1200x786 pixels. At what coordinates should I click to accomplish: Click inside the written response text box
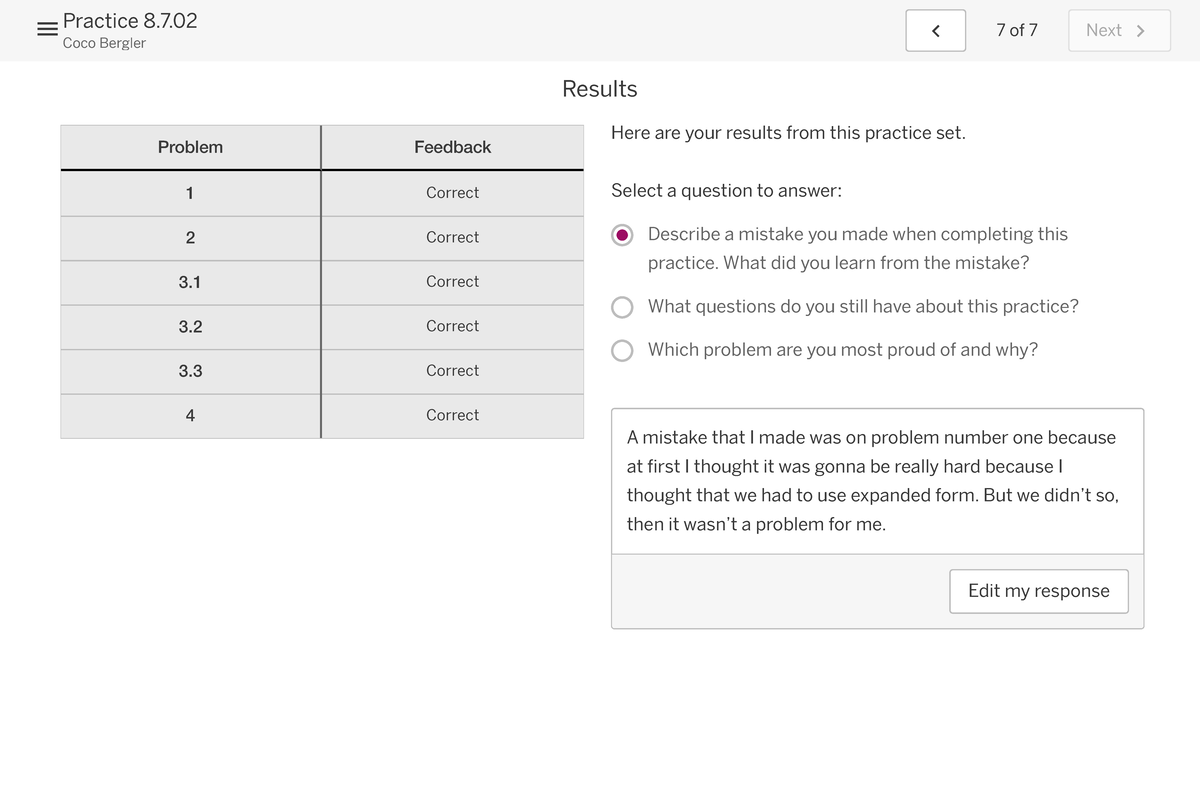click(877, 480)
